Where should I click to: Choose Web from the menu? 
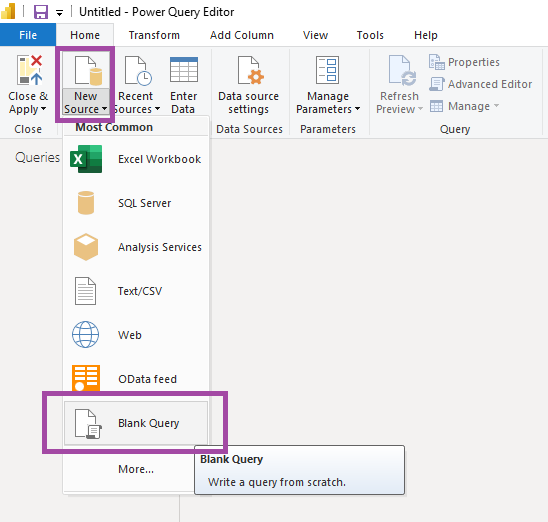point(136,335)
